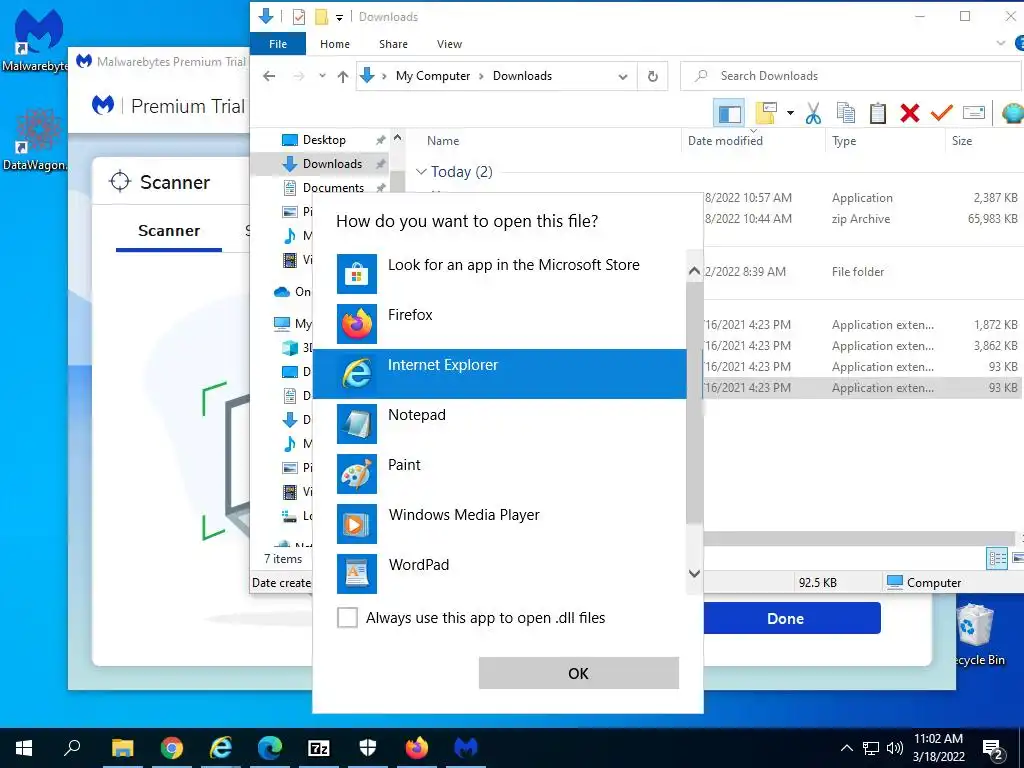Screen dimensions: 1024x768
Task: Click the orange checkmark toolbar icon
Action: [942, 113]
